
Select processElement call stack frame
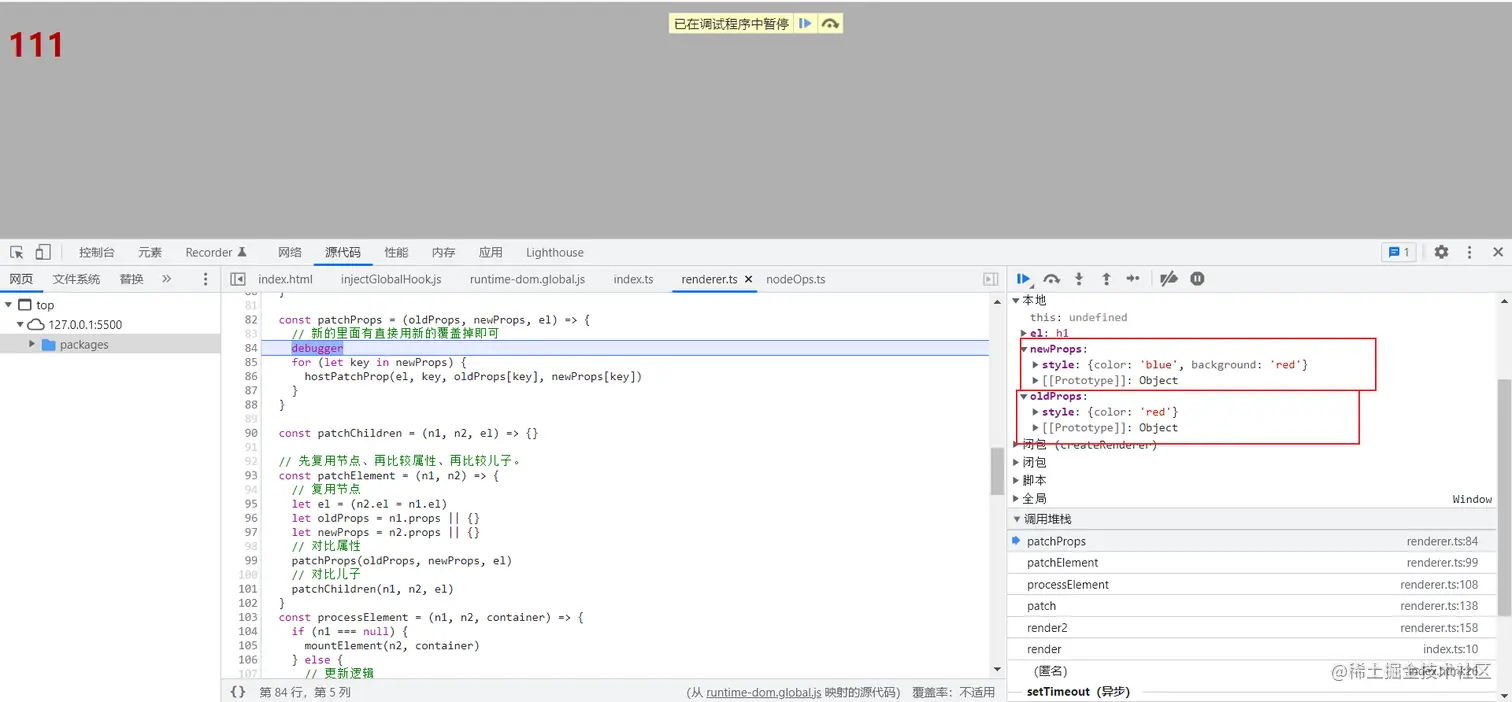point(1252,585)
